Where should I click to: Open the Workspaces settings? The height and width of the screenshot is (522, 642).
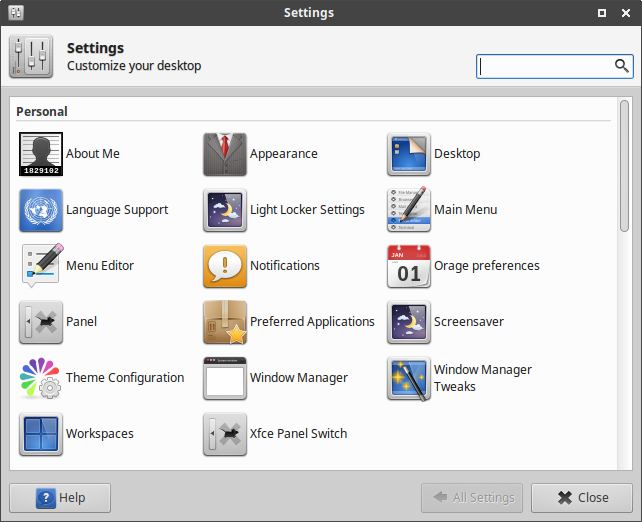41,434
